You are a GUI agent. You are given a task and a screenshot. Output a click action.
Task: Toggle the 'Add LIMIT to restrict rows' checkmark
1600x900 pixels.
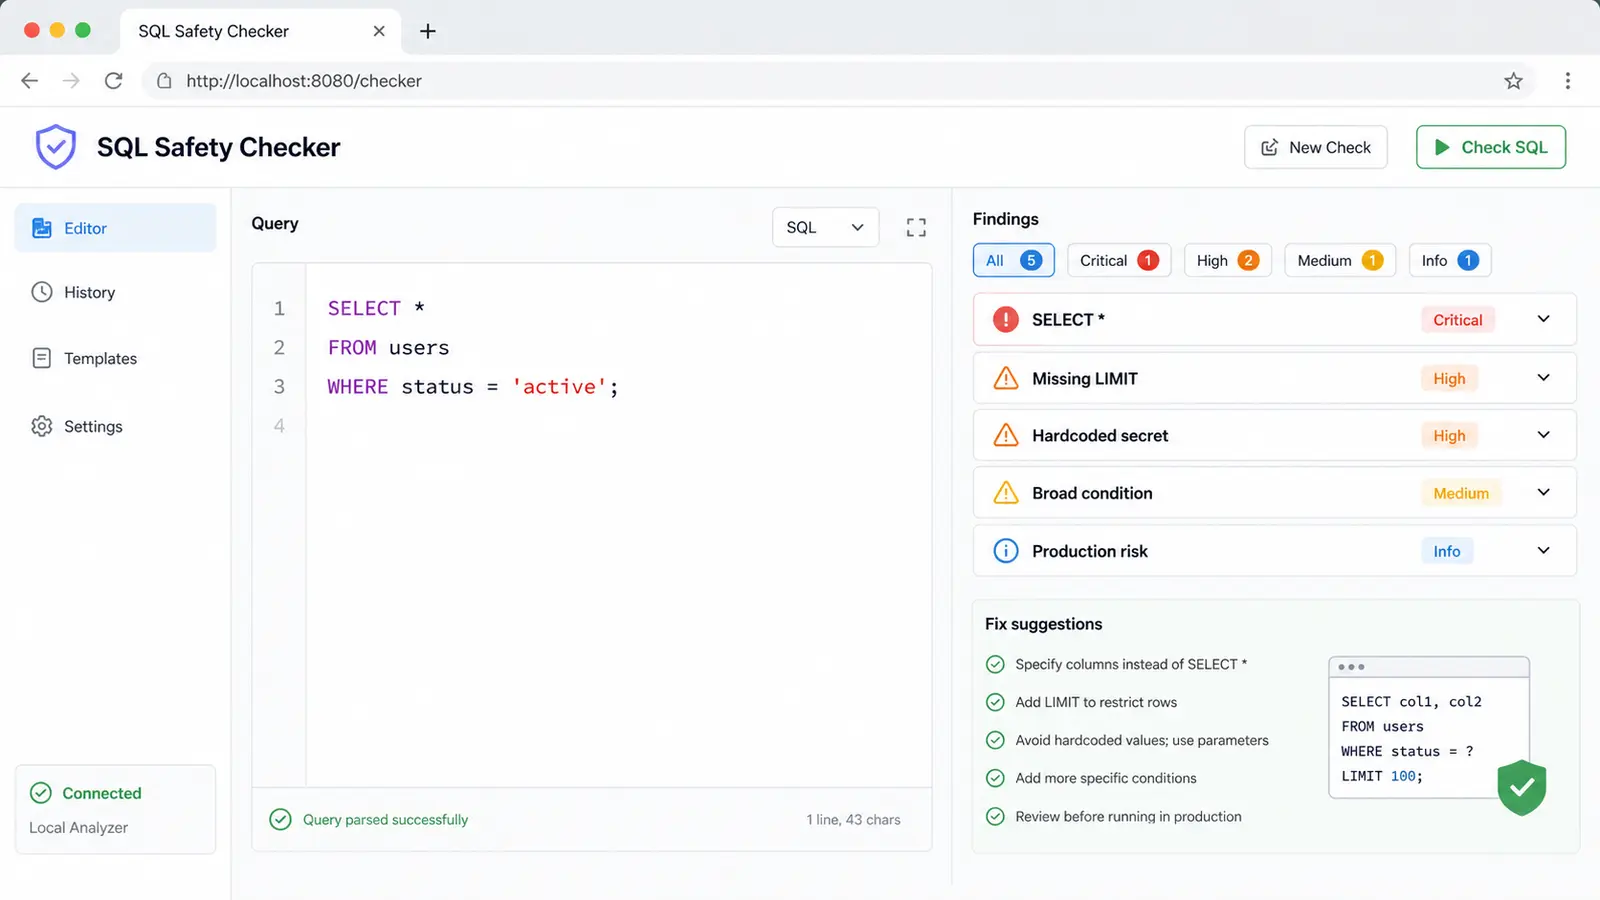point(995,702)
